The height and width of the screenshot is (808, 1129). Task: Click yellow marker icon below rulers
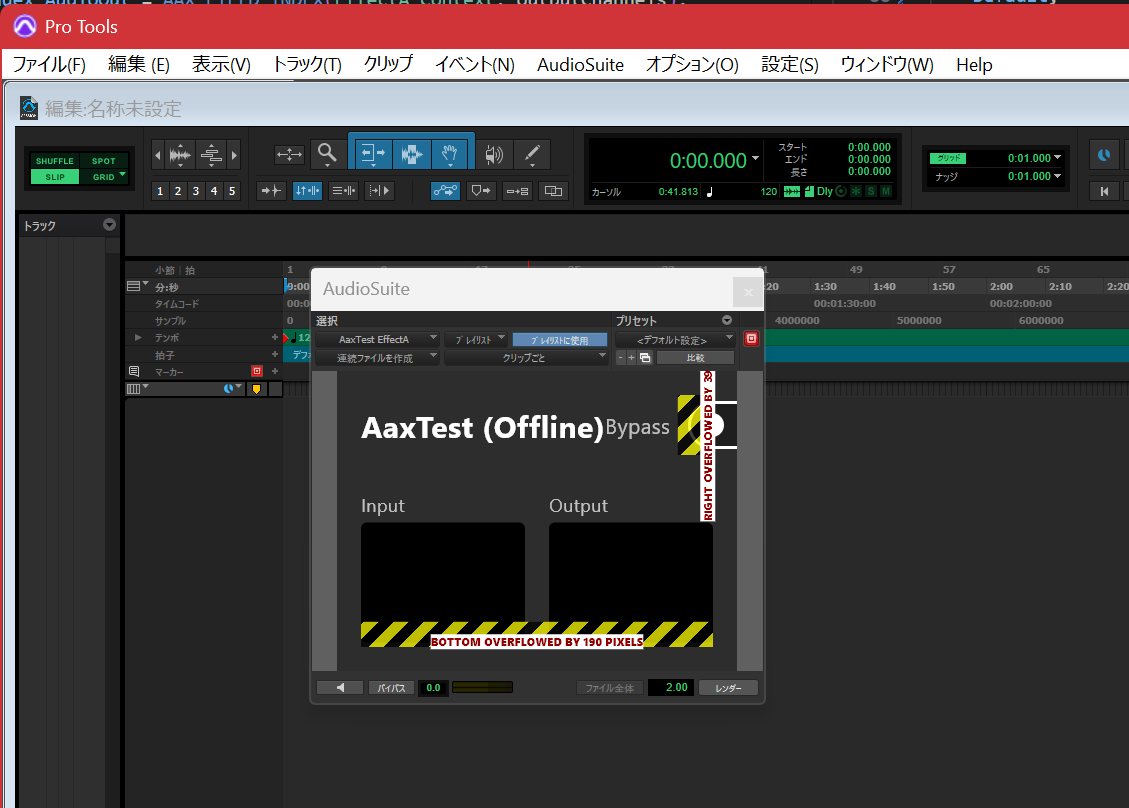pos(256,389)
